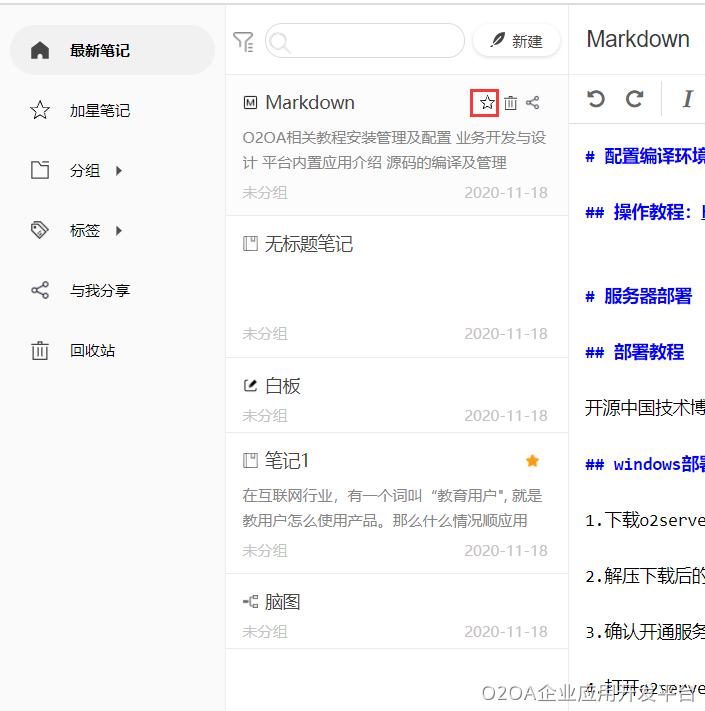Share the Markdown note
705x711 pixels.
pyautogui.click(x=533, y=102)
